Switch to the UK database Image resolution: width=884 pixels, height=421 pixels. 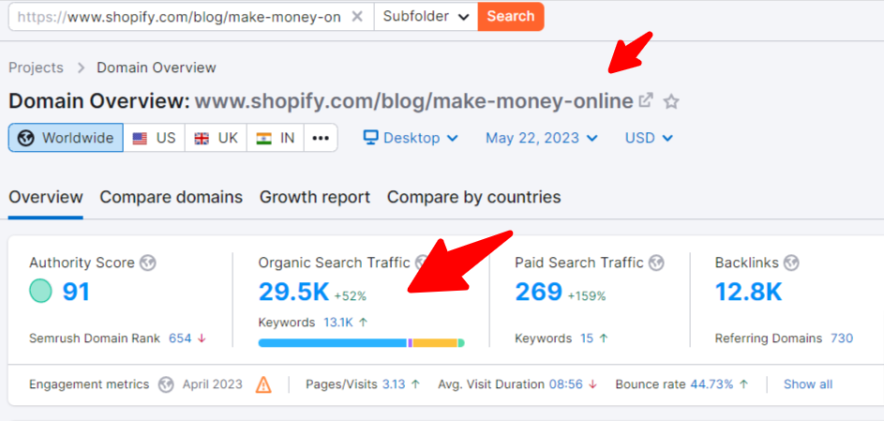[216, 138]
